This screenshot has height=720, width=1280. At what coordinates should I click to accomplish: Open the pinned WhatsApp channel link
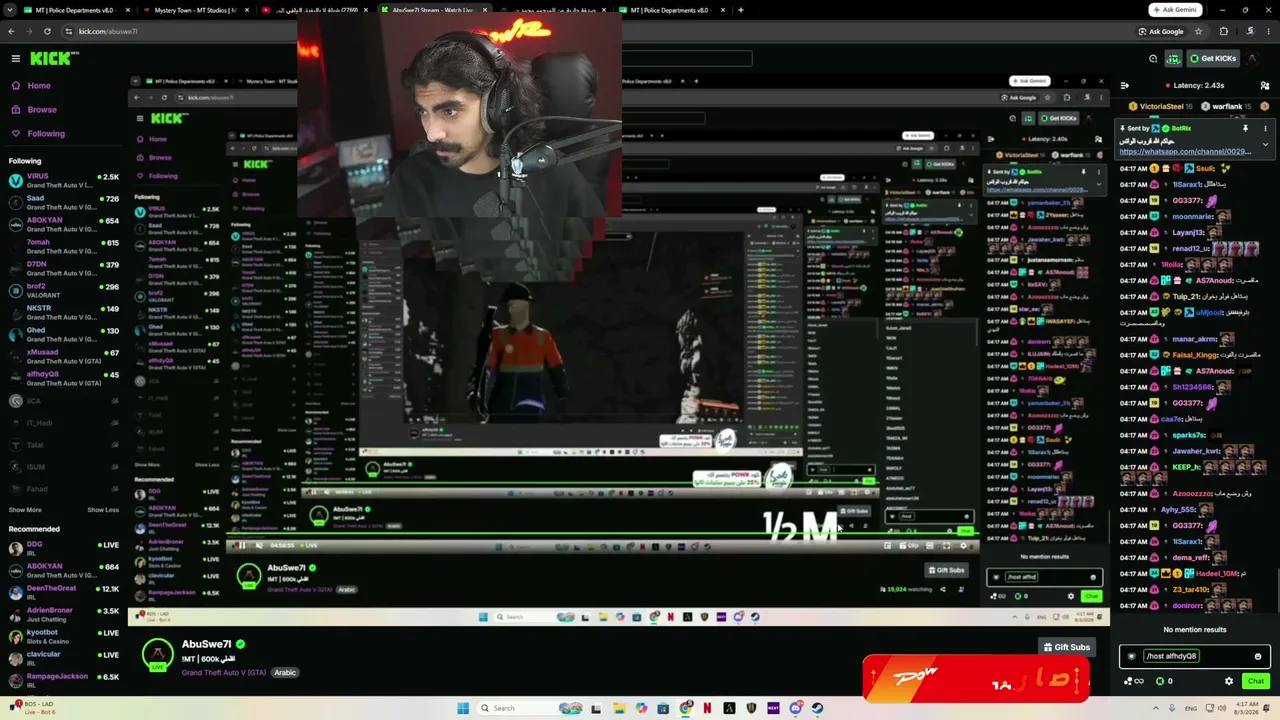(1186, 152)
